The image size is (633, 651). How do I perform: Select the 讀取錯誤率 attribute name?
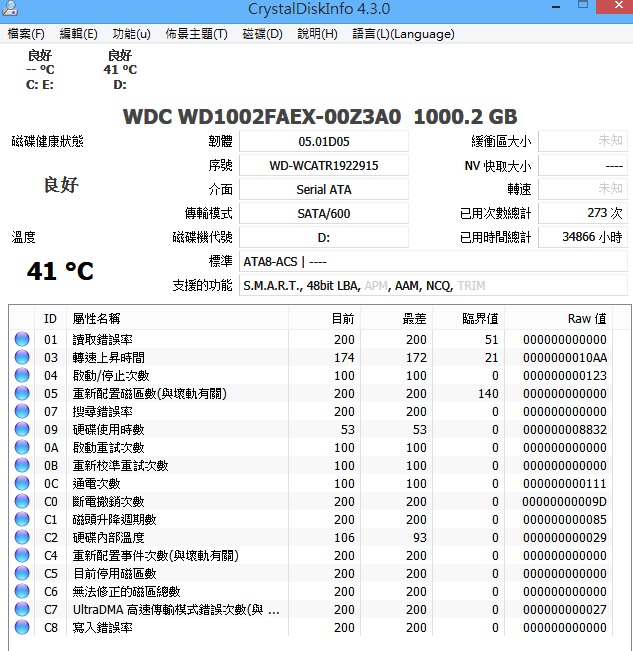tap(103, 340)
